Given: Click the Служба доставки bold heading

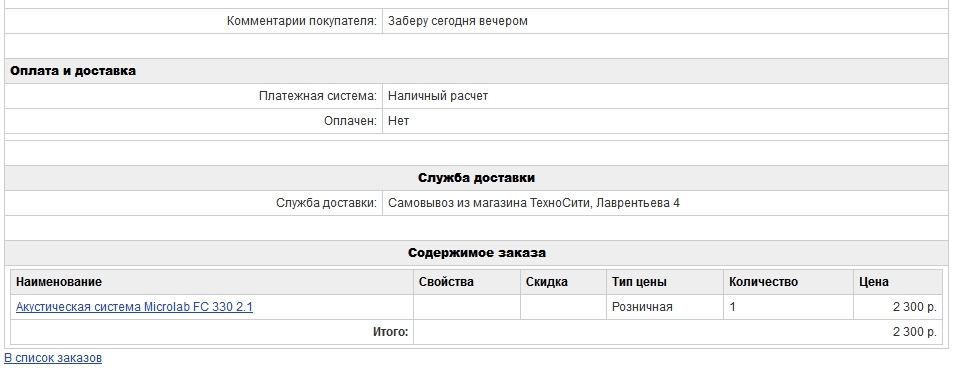Looking at the screenshot, I should coord(476,178).
